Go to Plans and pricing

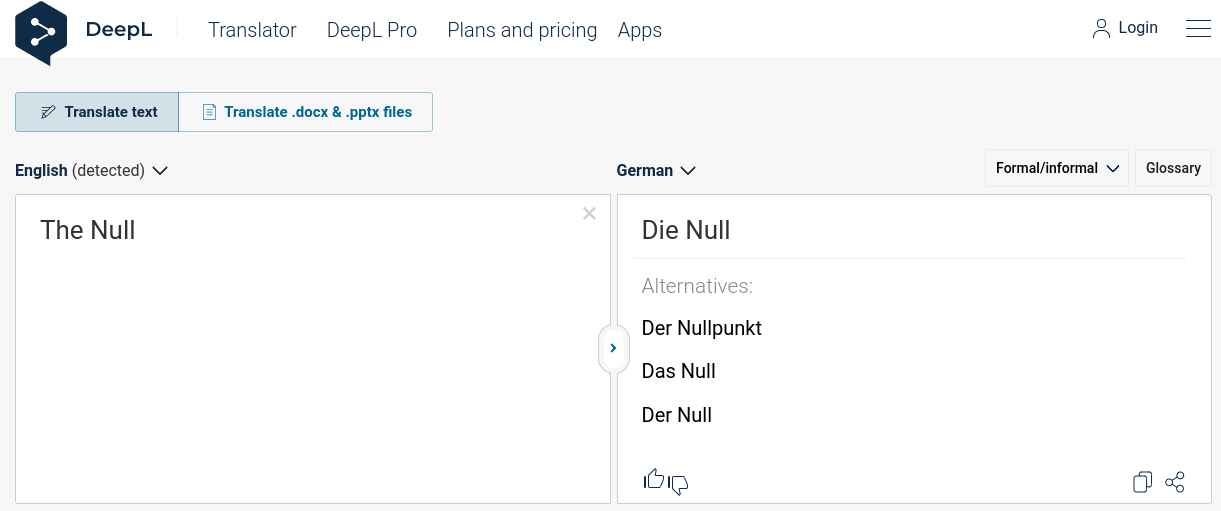coord(522,30)
